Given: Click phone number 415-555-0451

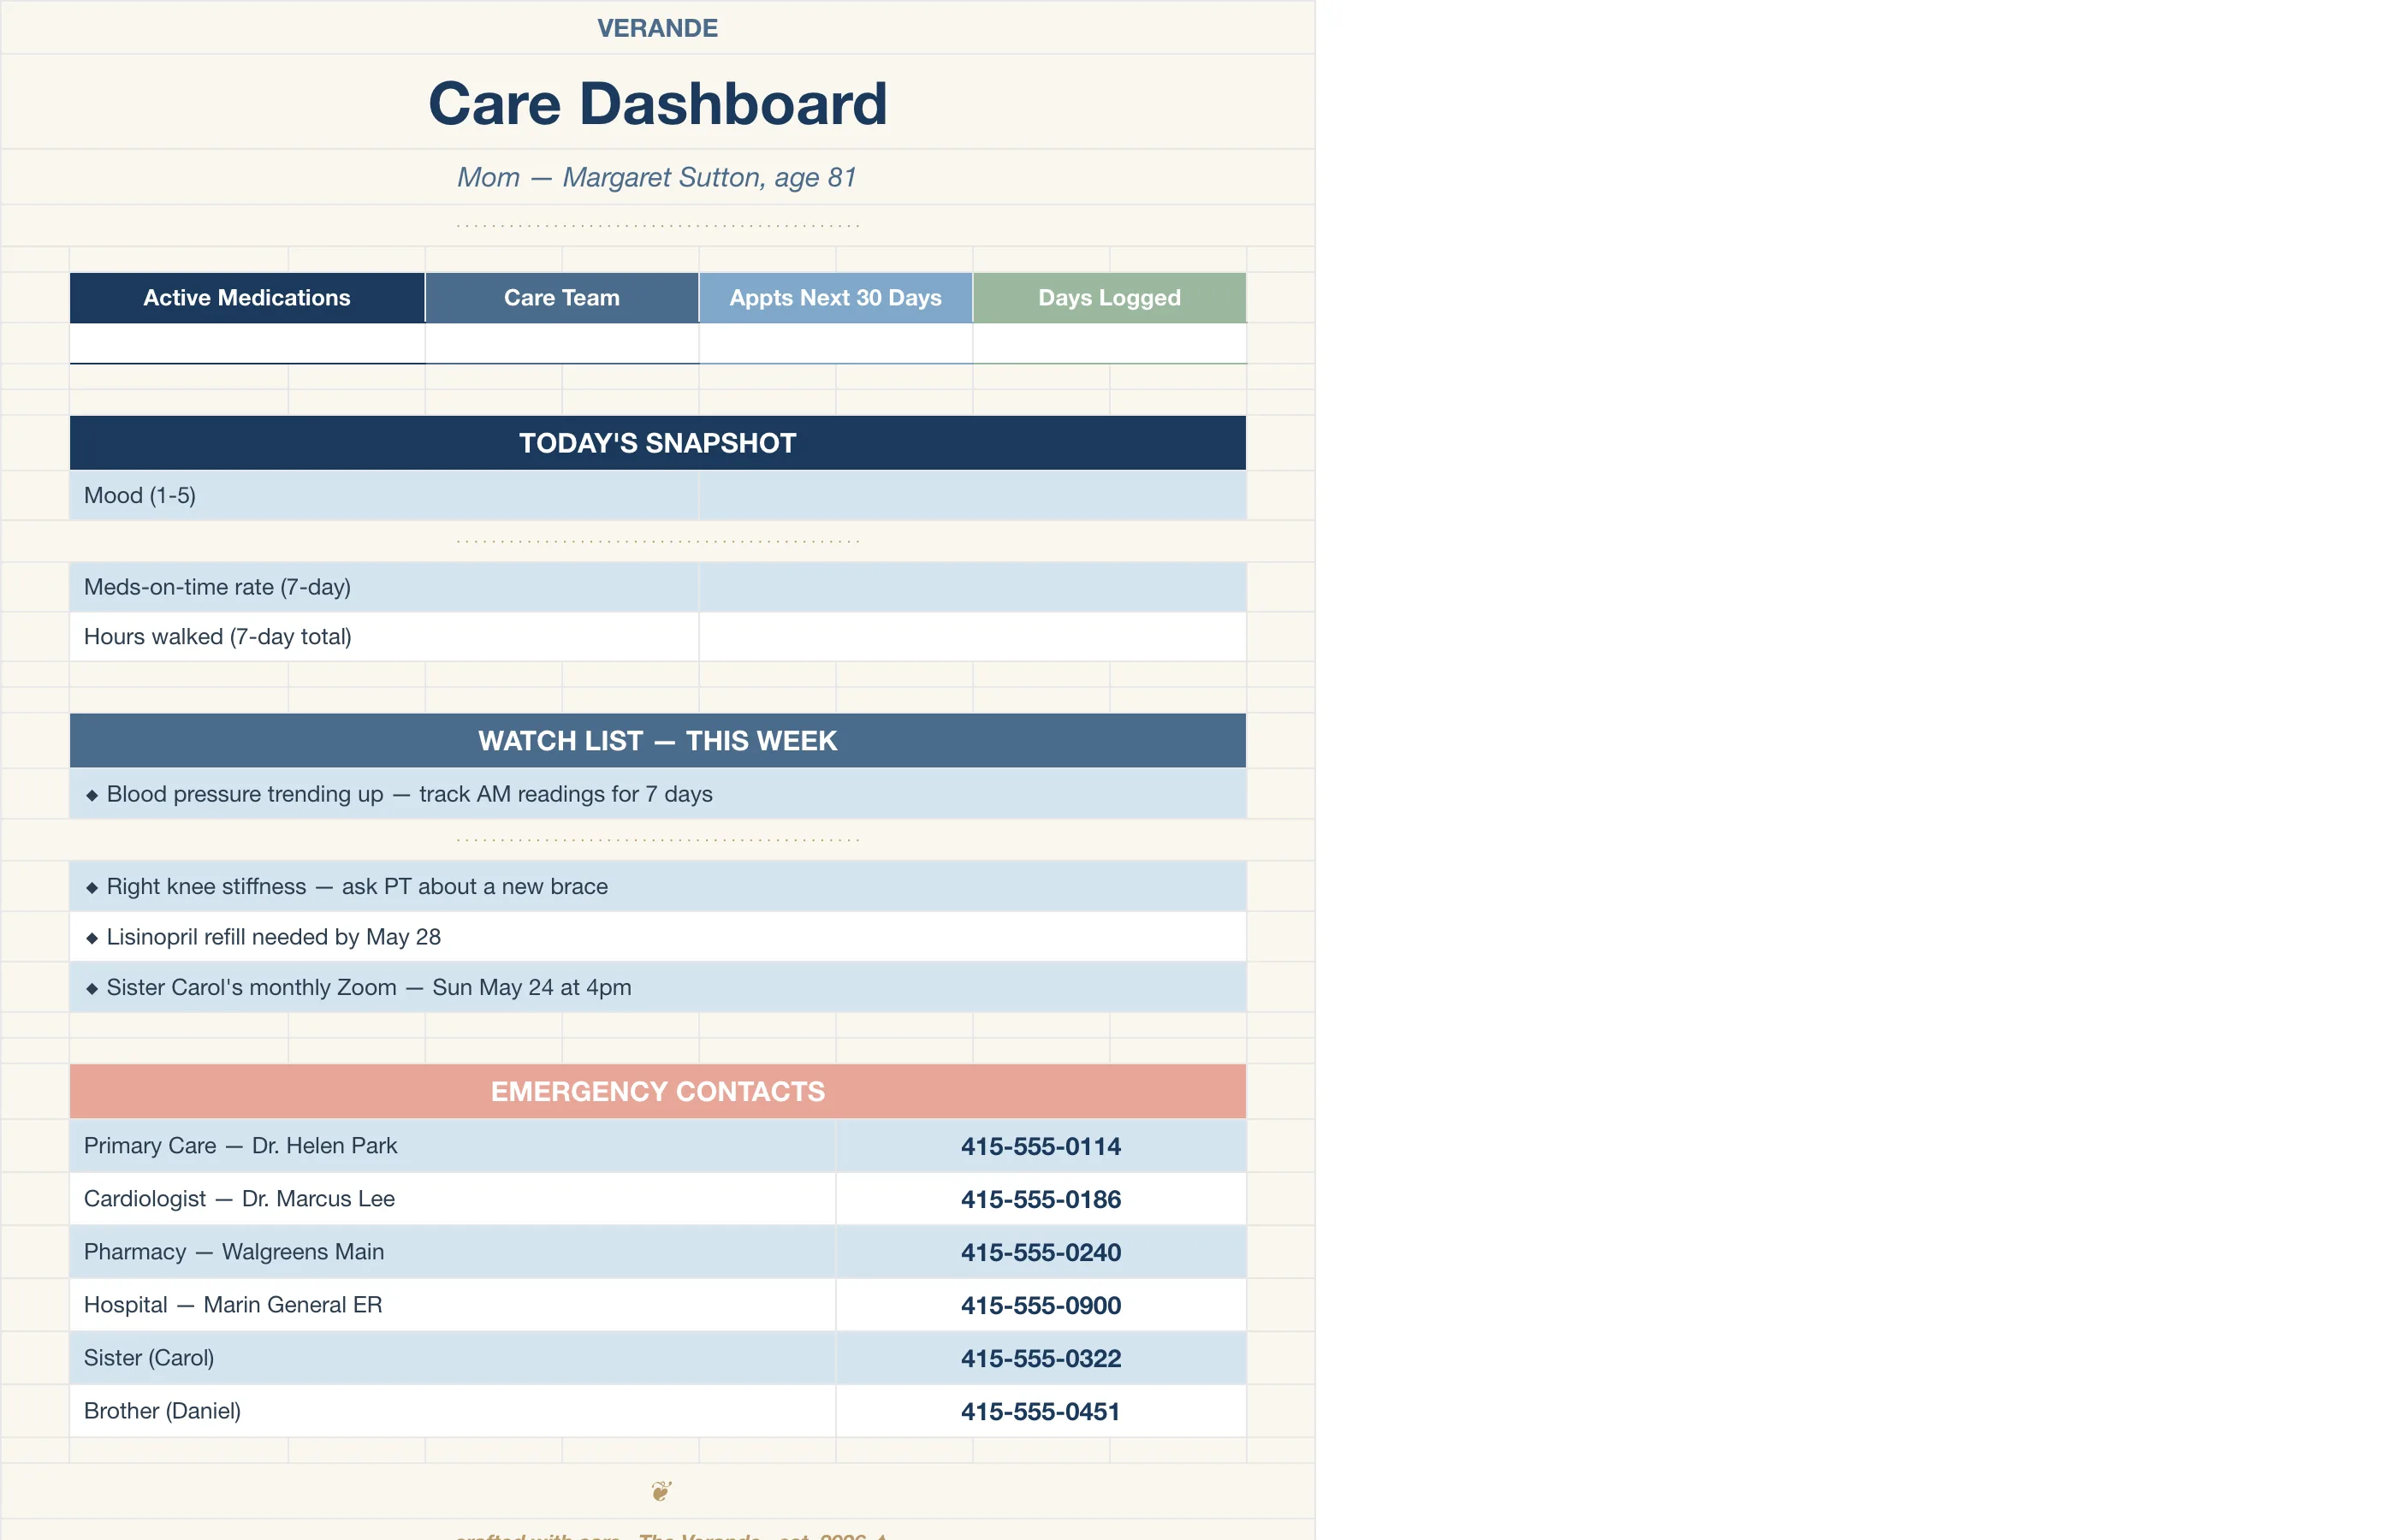Looking at the screenshot, I should 1041,1411.
